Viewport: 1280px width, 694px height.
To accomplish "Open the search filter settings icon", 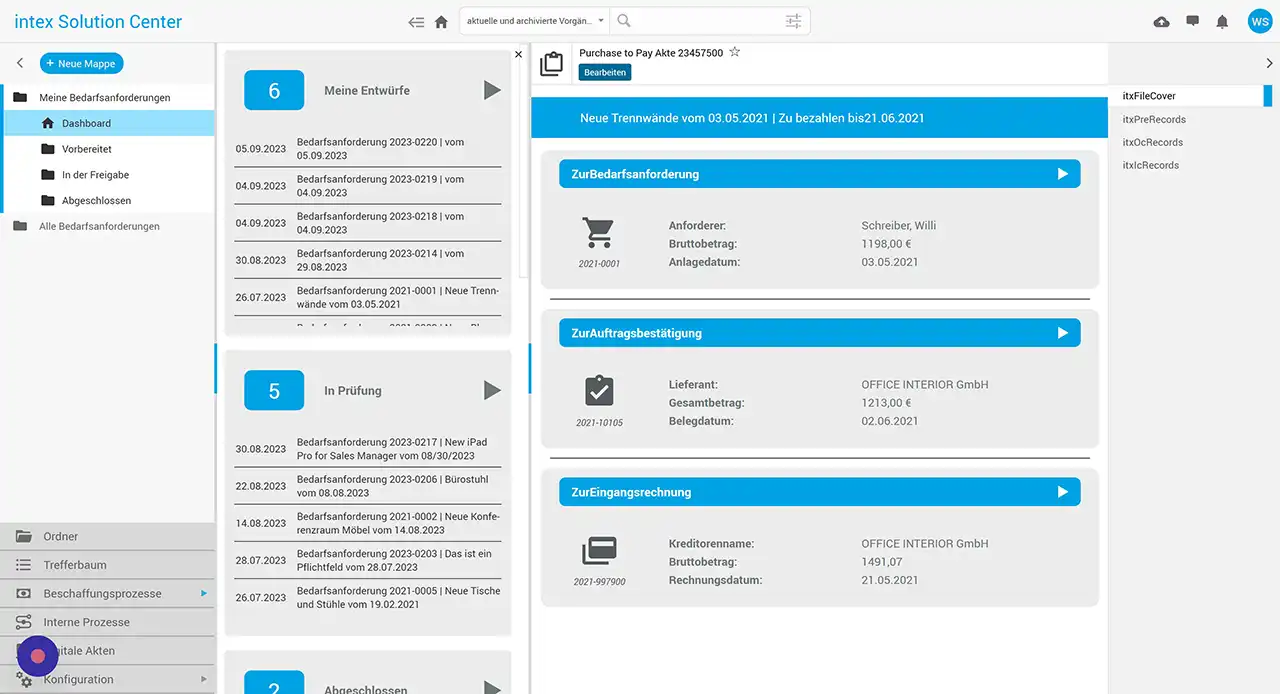I will pyautogui.click(x=793, y=21).
